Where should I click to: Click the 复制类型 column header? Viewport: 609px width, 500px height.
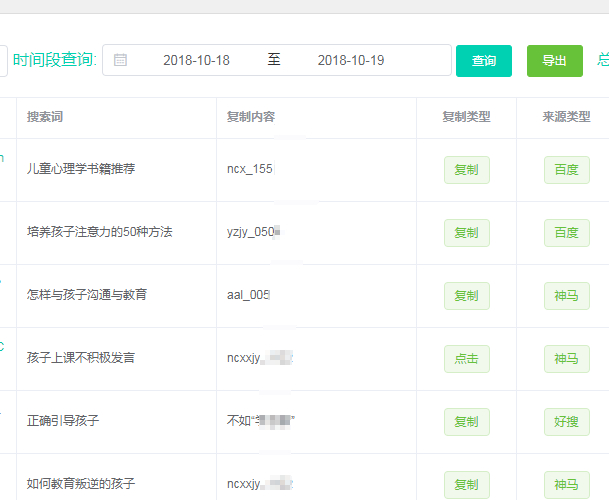[466, 117]
